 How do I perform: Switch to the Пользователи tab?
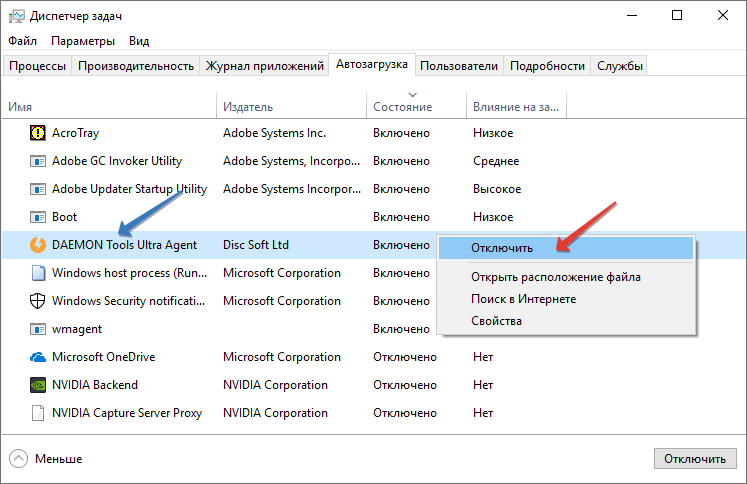[459, 66]
